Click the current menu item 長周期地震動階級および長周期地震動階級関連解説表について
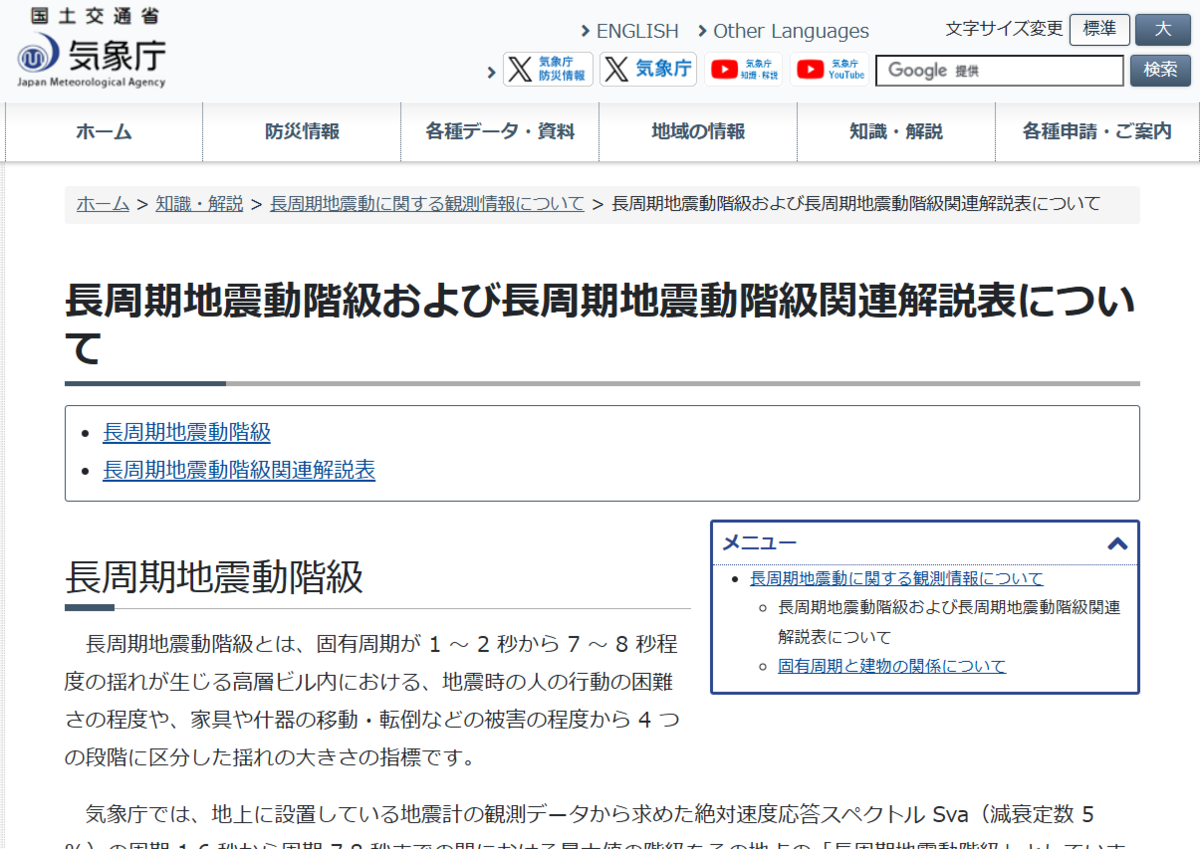 [x=949, y=622]
